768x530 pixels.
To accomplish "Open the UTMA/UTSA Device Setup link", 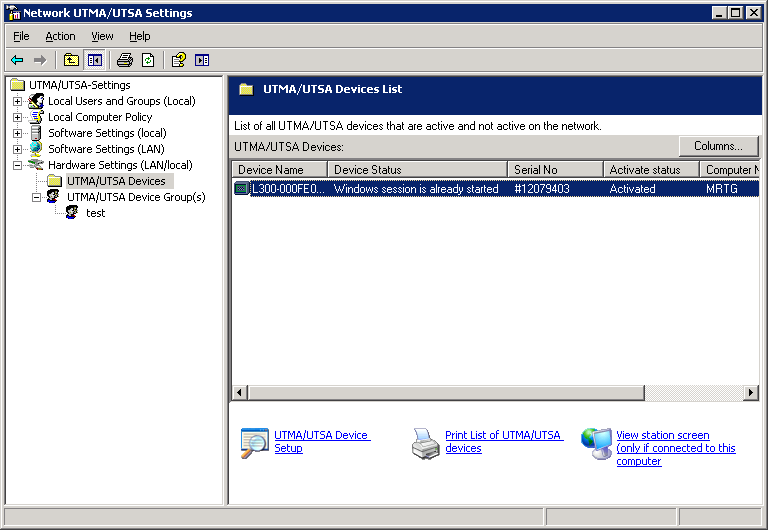I will point(322,441).
